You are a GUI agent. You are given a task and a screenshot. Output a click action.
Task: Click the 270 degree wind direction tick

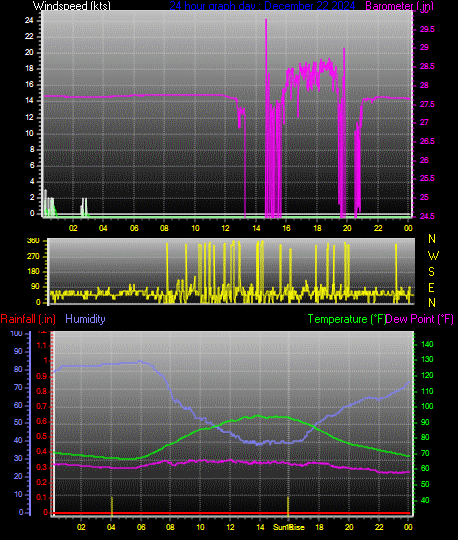33,256
